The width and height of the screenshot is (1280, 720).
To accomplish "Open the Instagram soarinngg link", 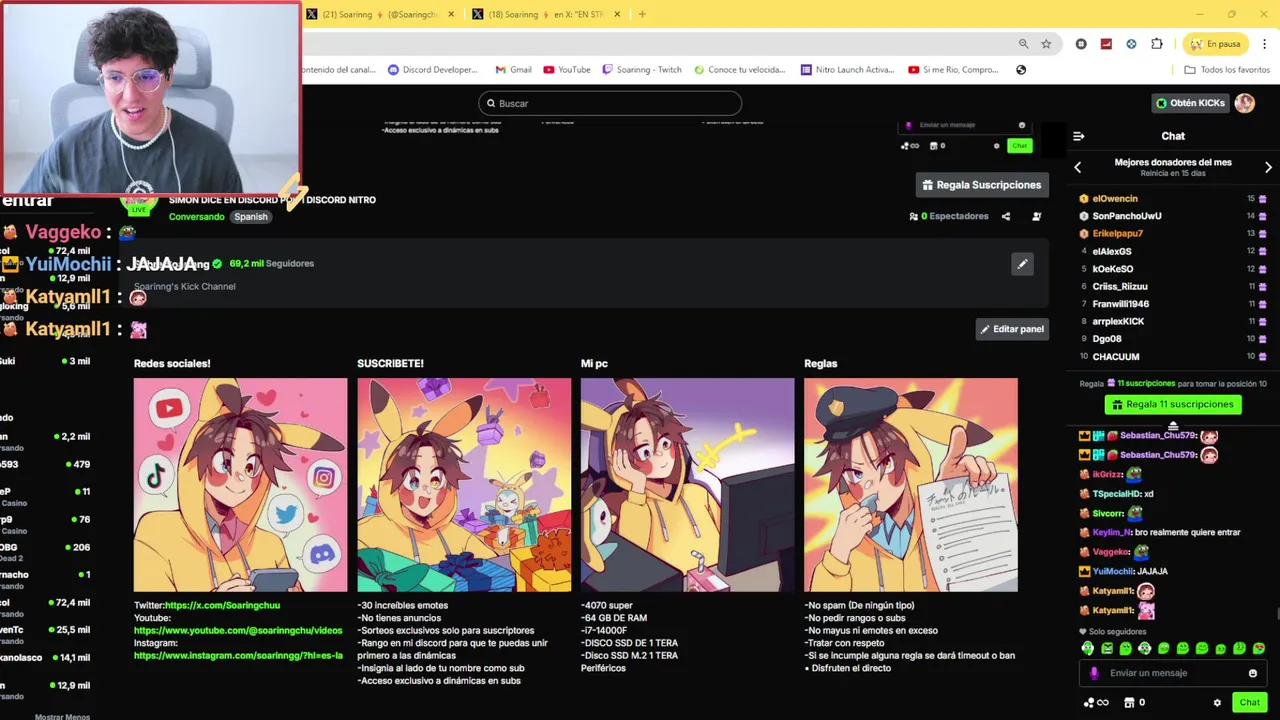I will (238, 656).
